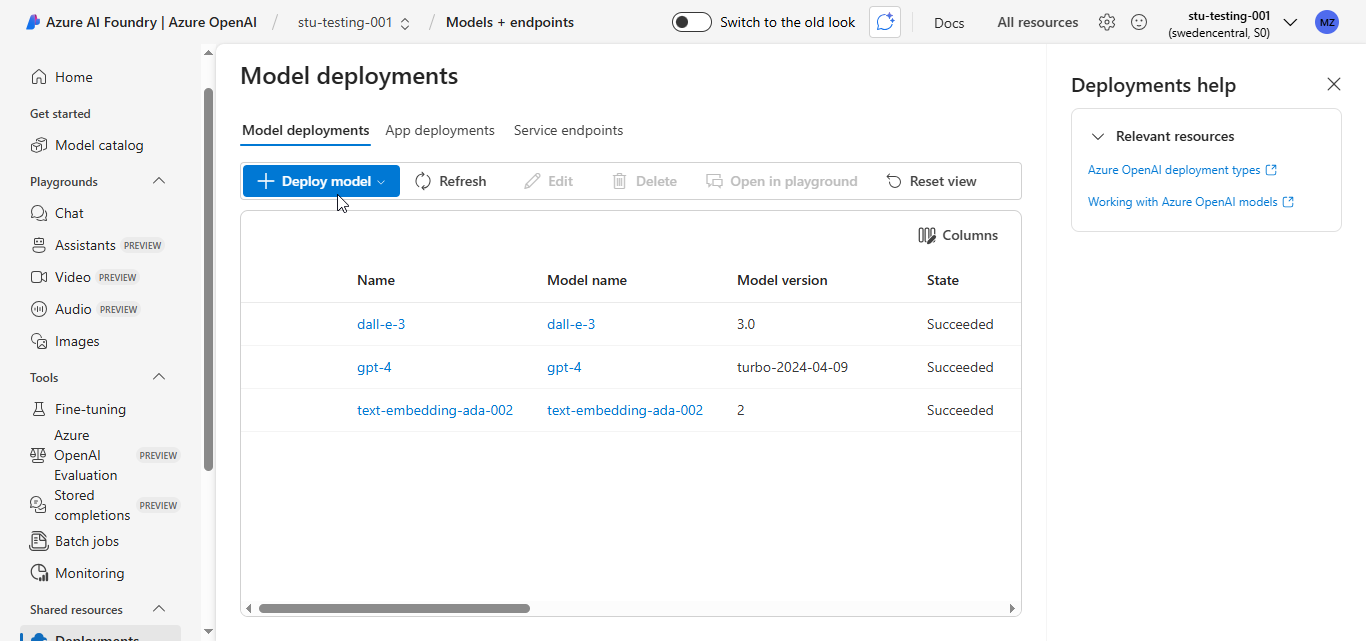The height and width of the screenshot is (641, 1366).
Task: Click the Model catalog icon
Action: (x=39, y=145)
